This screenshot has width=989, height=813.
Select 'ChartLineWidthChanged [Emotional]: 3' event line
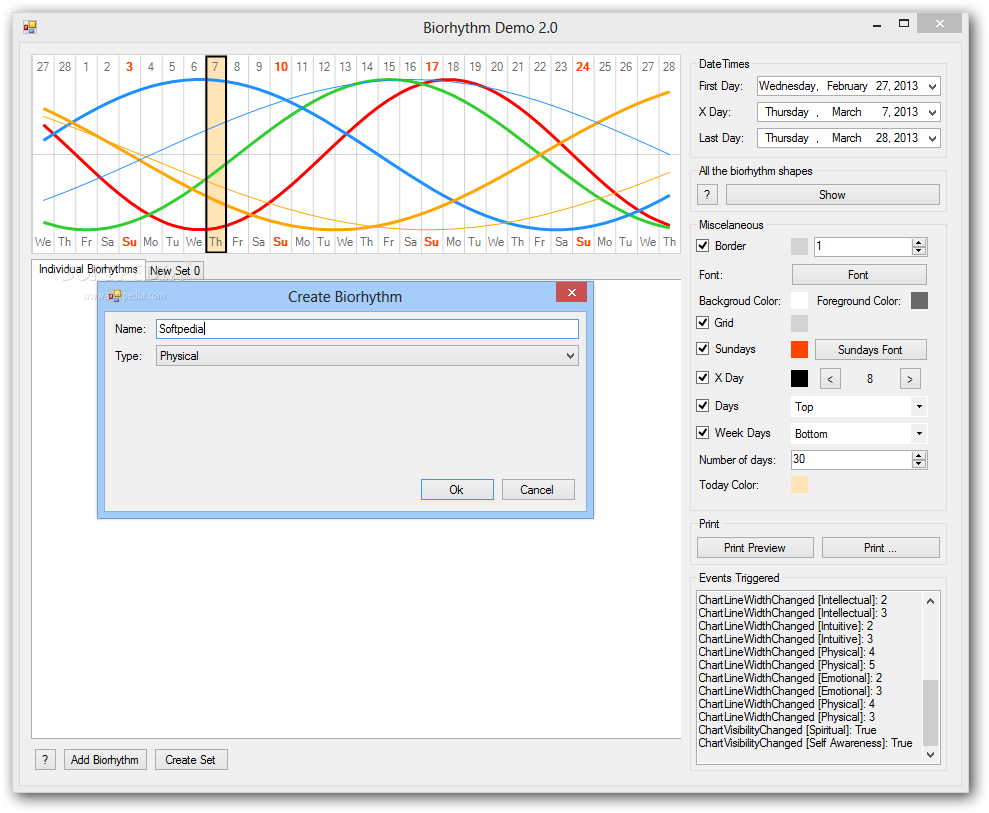790,691
